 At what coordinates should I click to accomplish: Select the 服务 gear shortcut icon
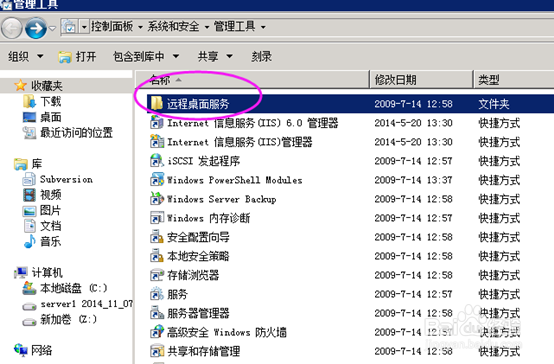157,294
